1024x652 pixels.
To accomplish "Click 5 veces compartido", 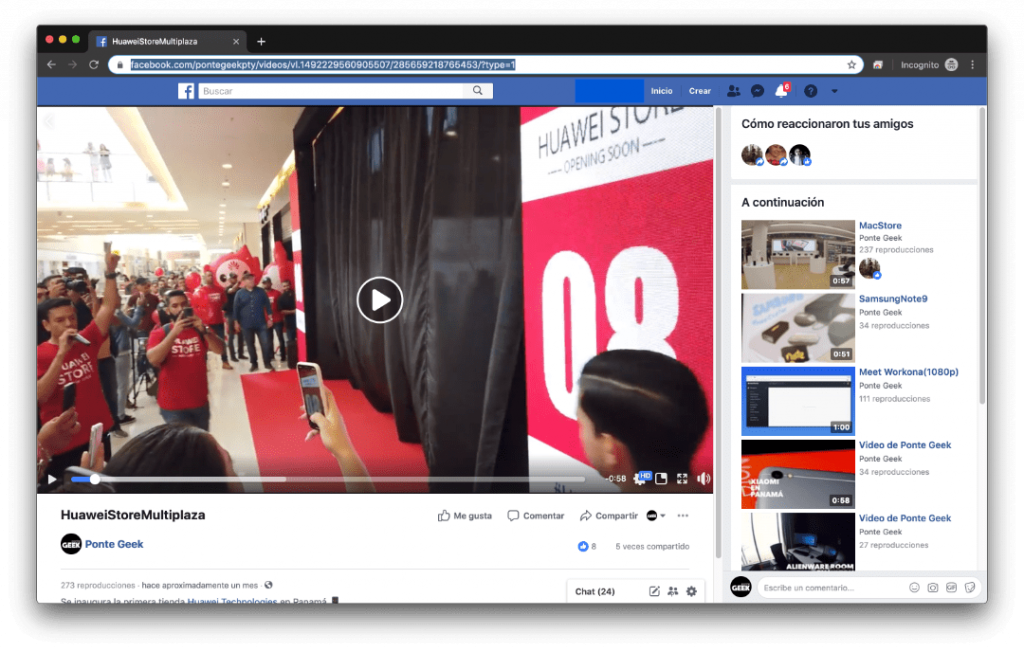I will (652, 546).
